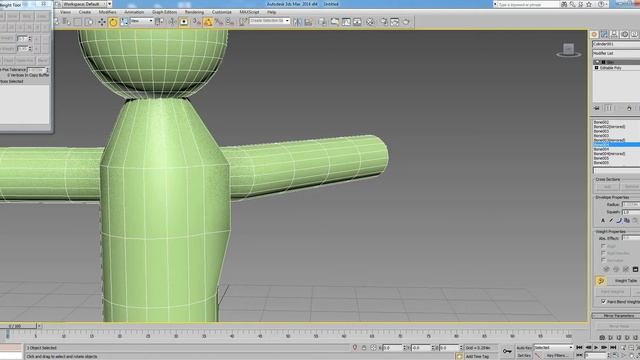
Task: Click the Pin Stack icon
Action: click(597, 108)
